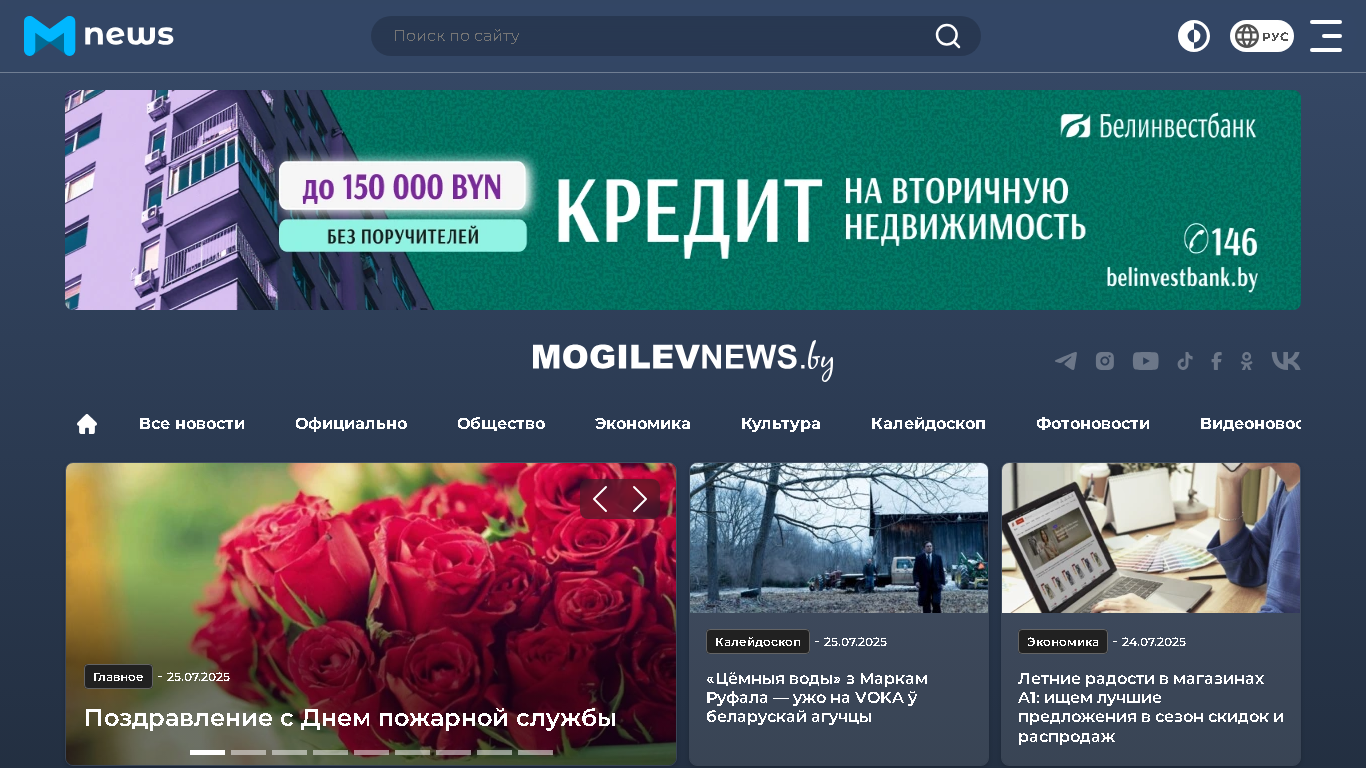Select the first carousel indicator

207,752
